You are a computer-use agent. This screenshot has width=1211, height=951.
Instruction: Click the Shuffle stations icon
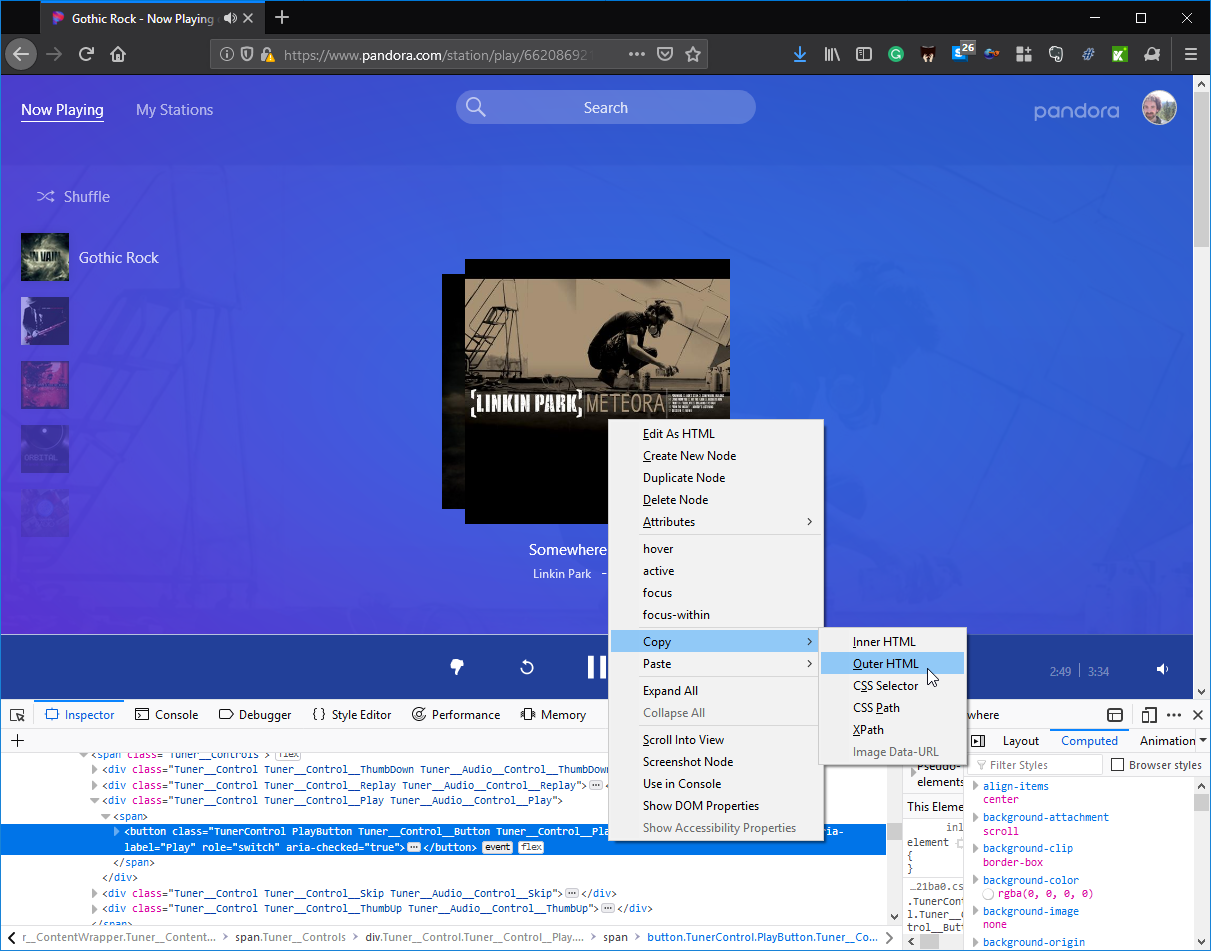click(46, 197)
